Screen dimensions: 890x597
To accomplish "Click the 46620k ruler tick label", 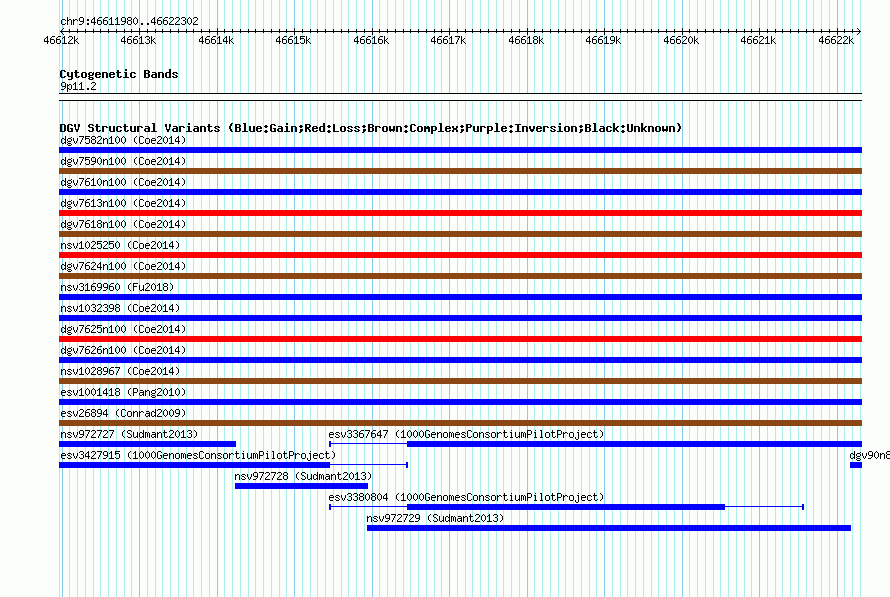I will tap(681, 40).
